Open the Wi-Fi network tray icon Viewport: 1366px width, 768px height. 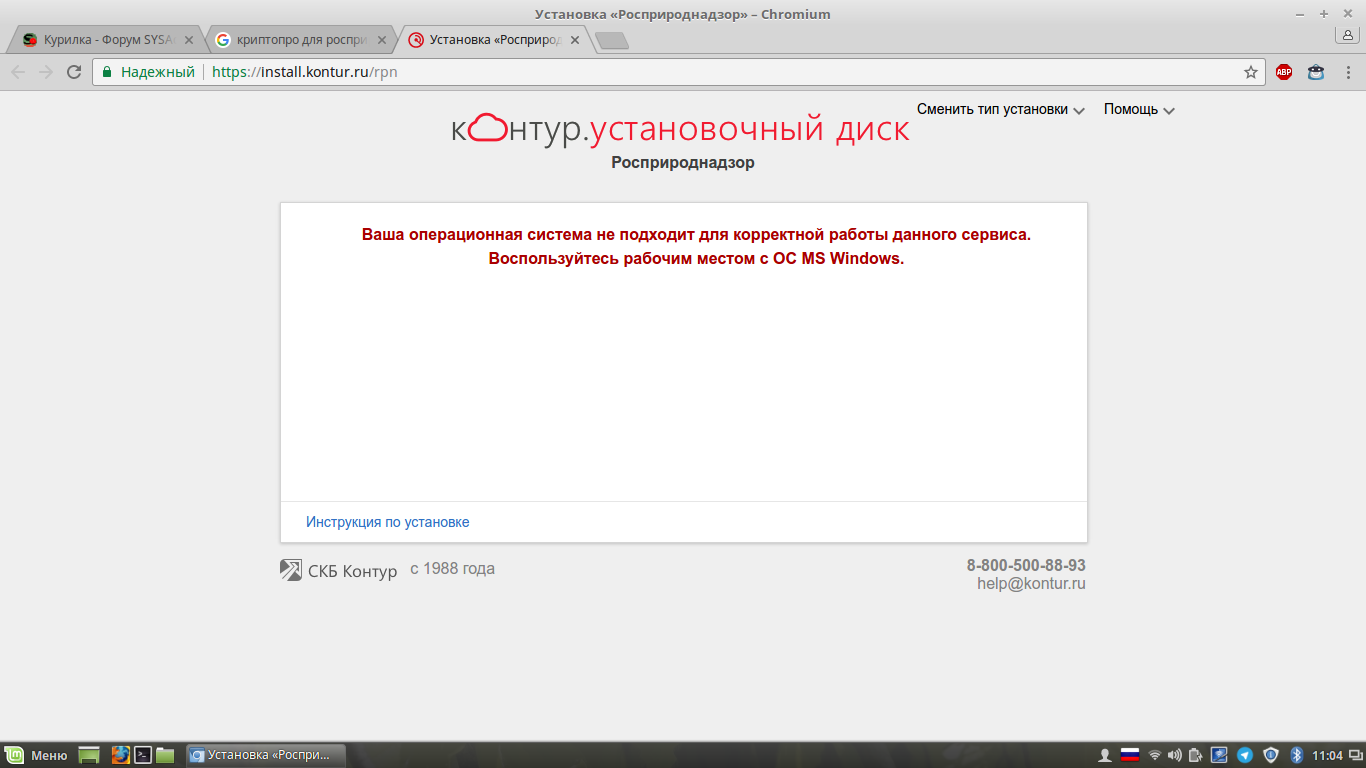pyautogui.click(x=1155, y=755)
